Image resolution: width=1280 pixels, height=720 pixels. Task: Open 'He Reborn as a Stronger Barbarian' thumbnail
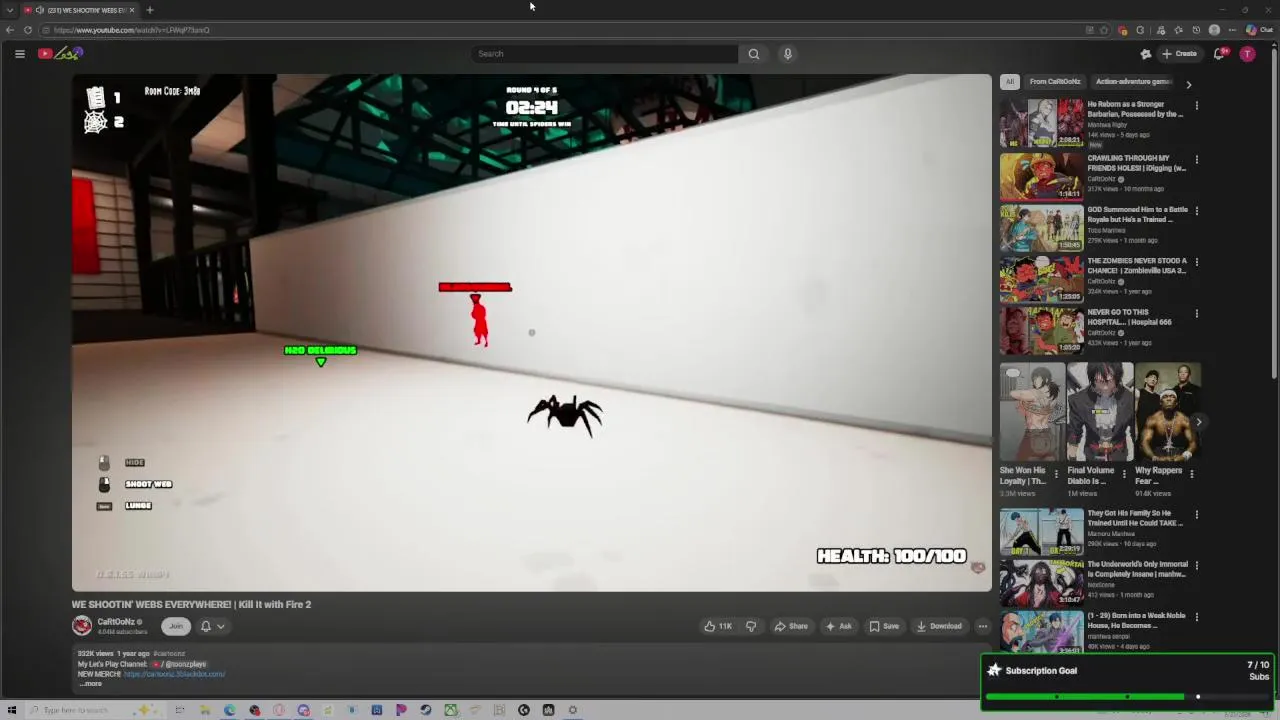(x=1041, y=123)
